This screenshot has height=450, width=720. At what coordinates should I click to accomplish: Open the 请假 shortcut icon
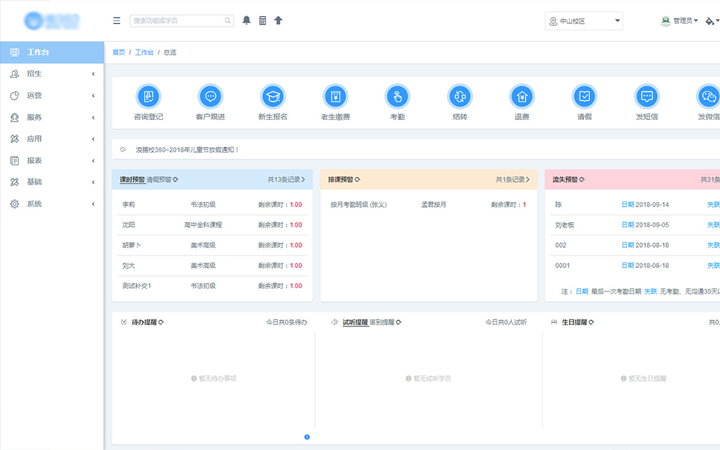(x=585, y=96)
